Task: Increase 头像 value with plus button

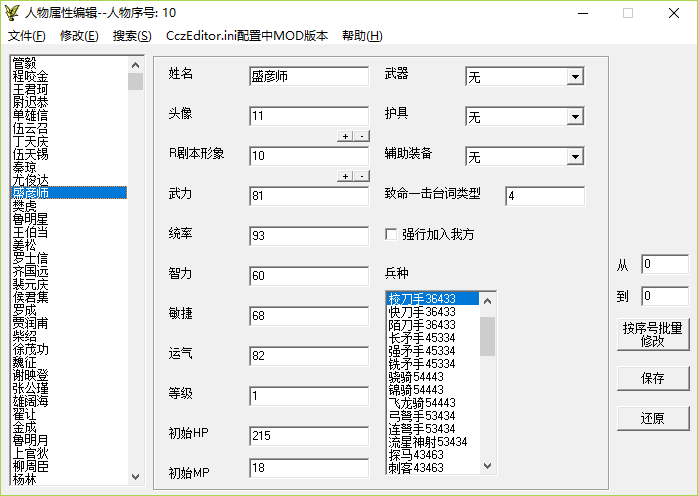Action: pos(345,136)
